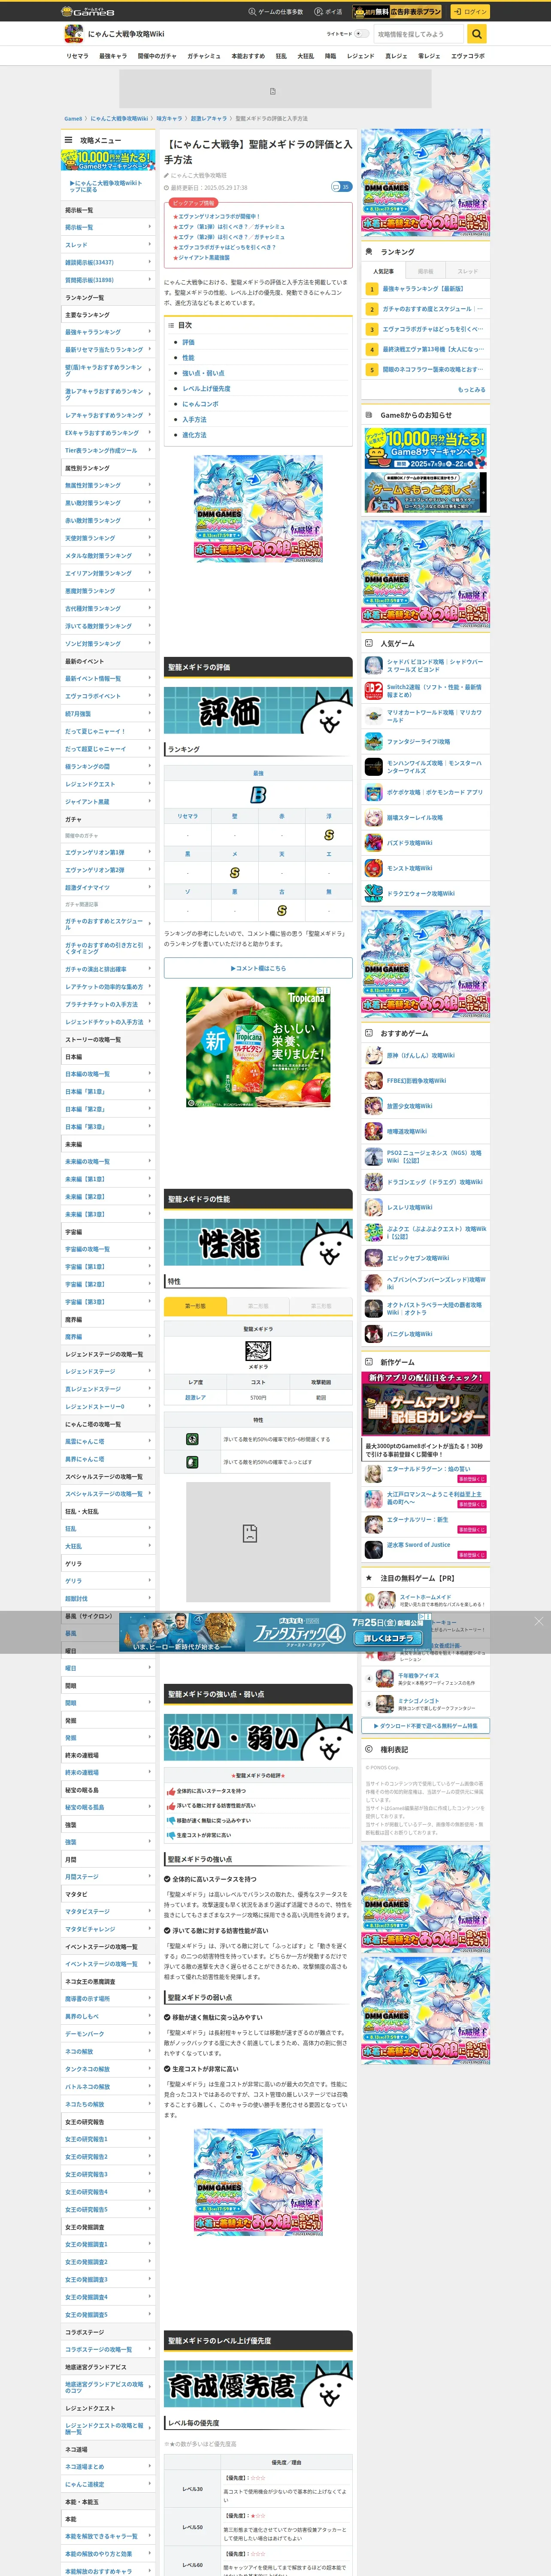
Task: Open エヴァコラボガチャはどっちを引くべき pickup link
Action: point(228,247)
